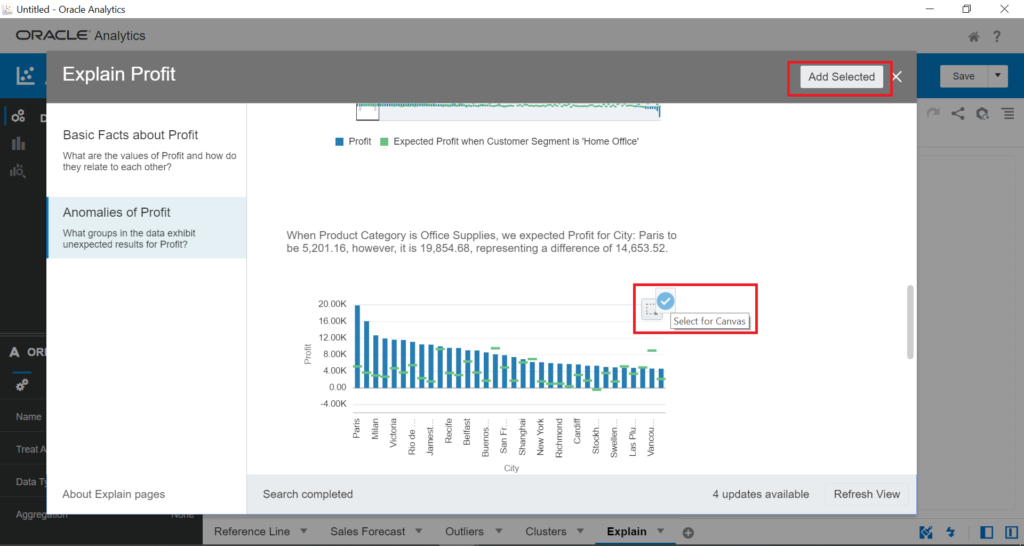Viewport: 1024px width, 546px height.
Task: Restore the application window
Action: click(x=967, y=9)
